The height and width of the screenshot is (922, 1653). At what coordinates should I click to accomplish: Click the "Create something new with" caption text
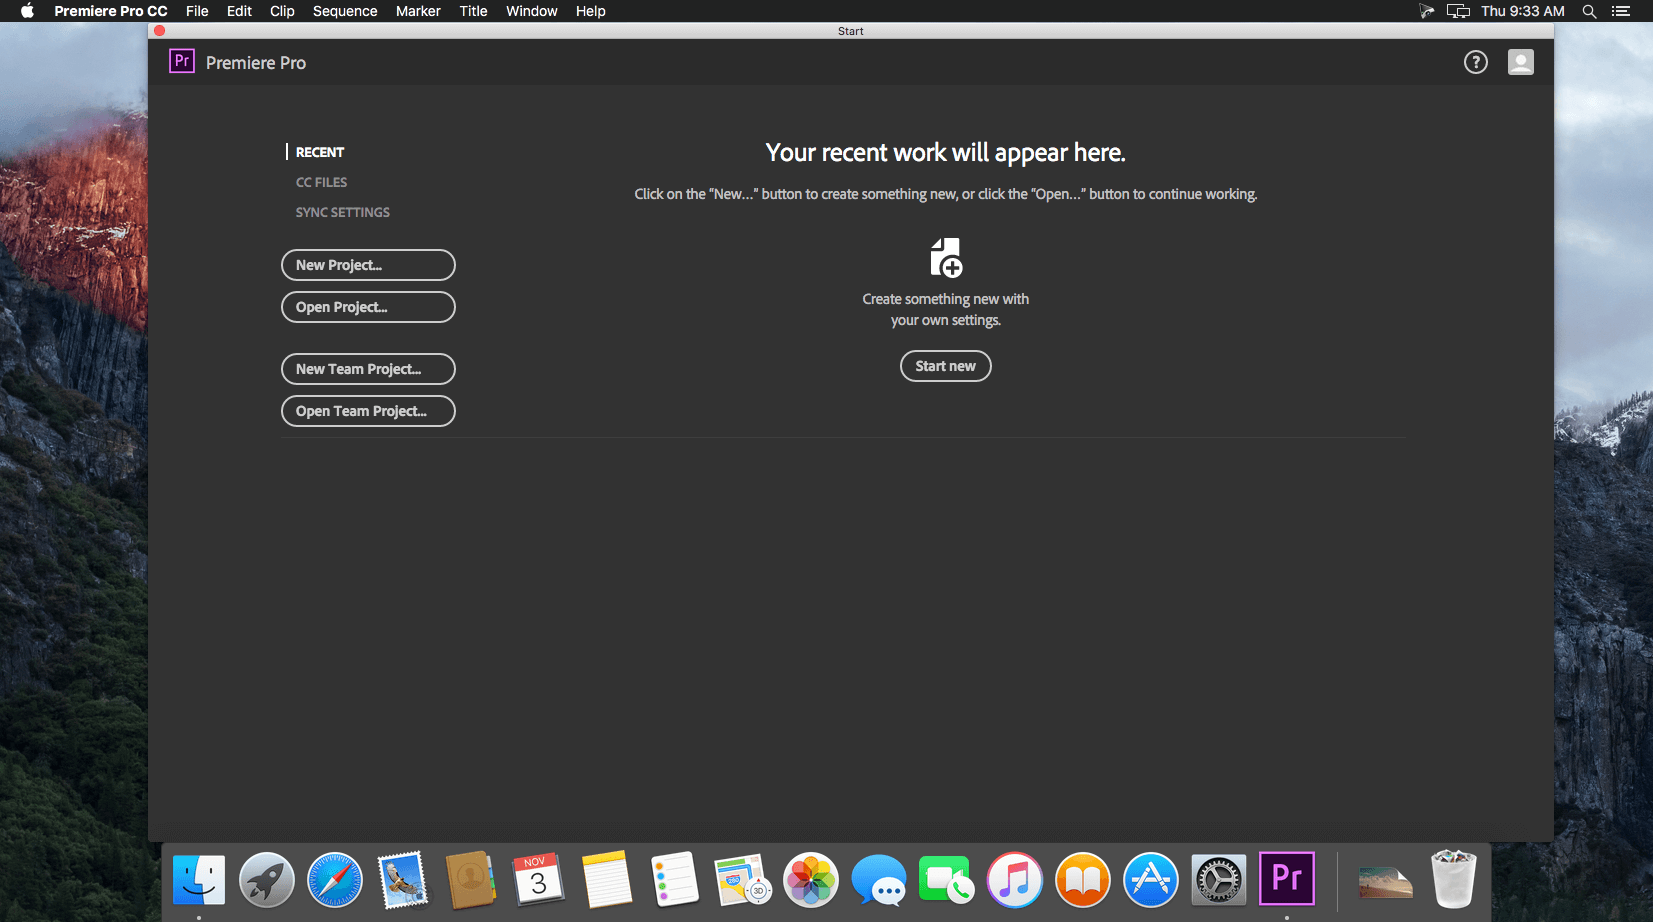point(946,299)
